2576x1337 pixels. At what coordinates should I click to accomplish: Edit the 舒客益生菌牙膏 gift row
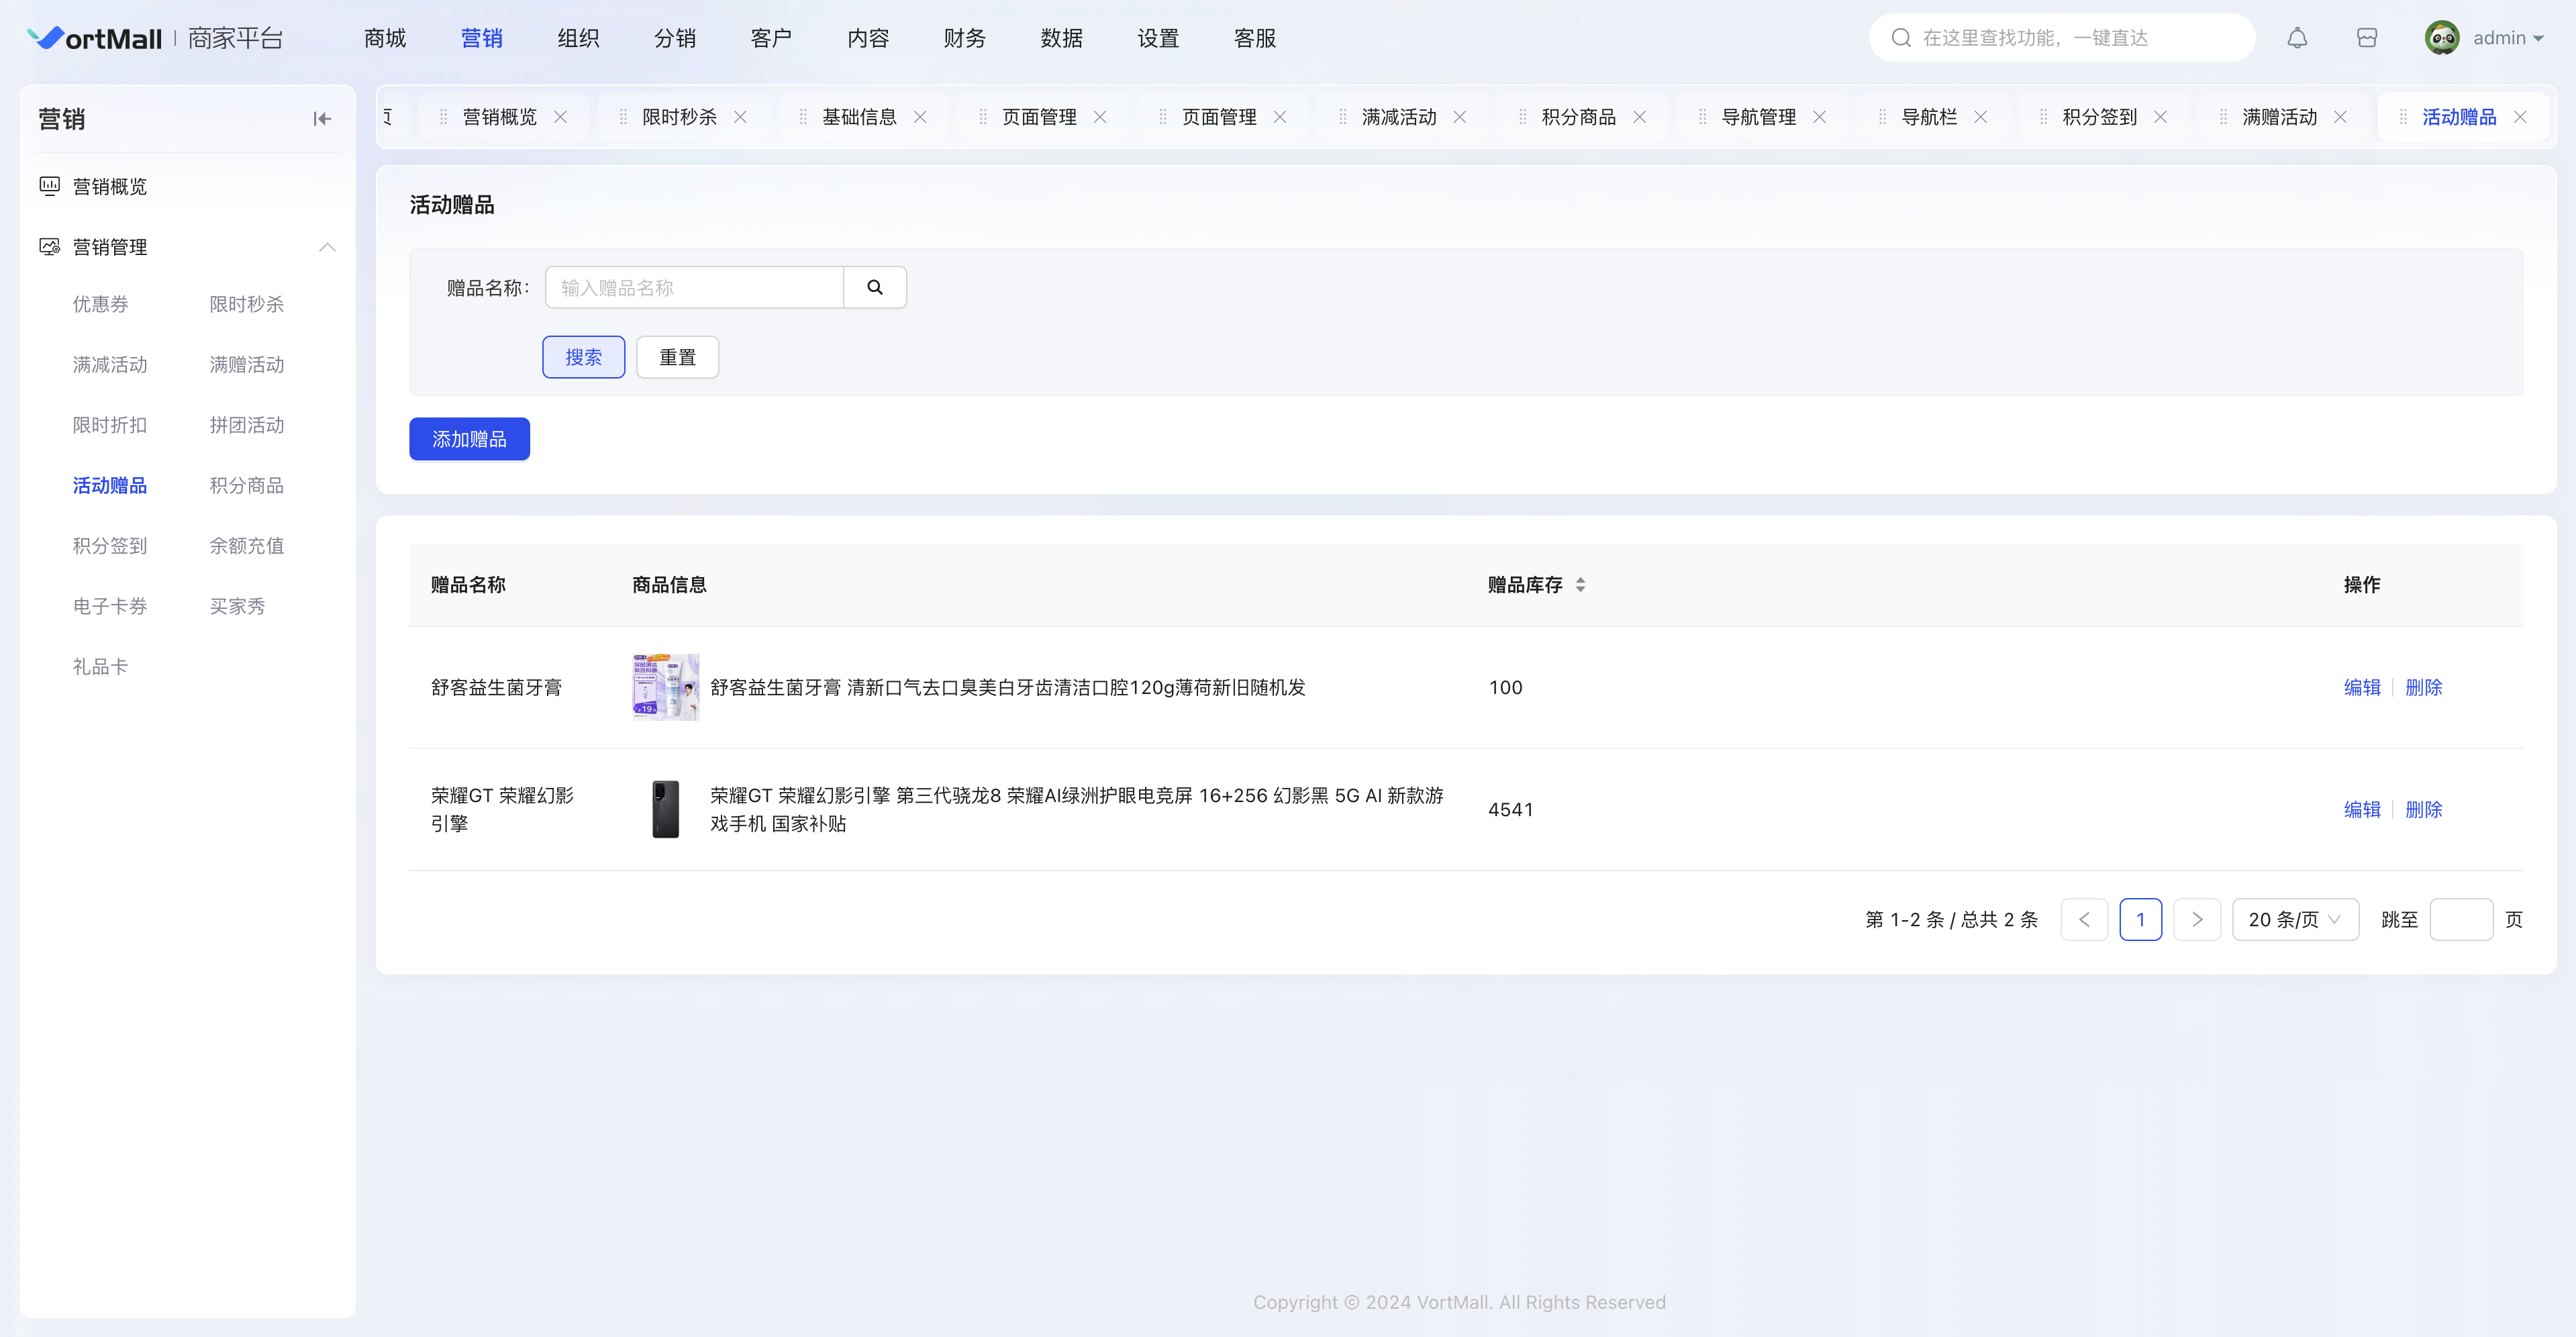[x=2361, y=687]
